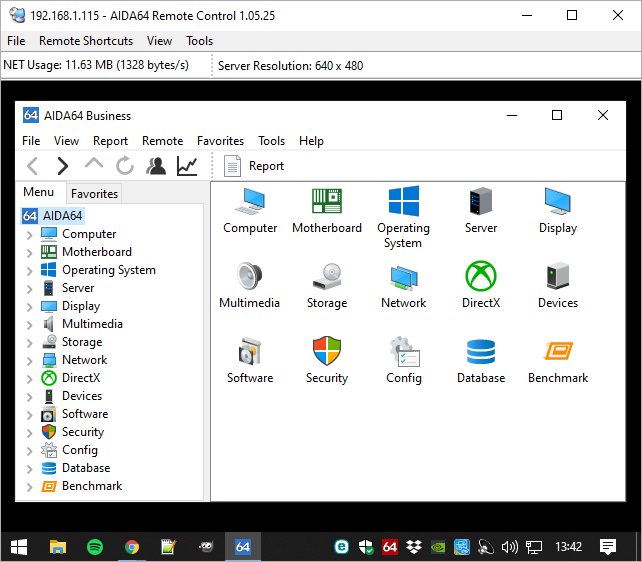
Task: Expand the Multimedia tree node
Action: (x=29, y=325)
